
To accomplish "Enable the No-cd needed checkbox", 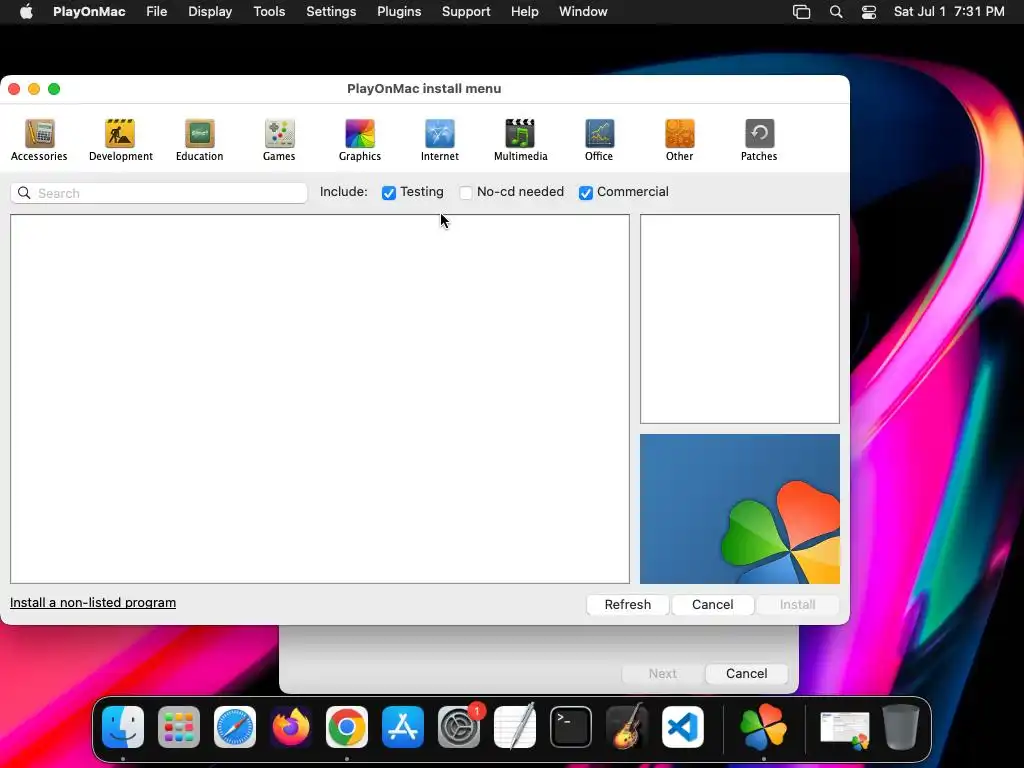I will 466,193.
